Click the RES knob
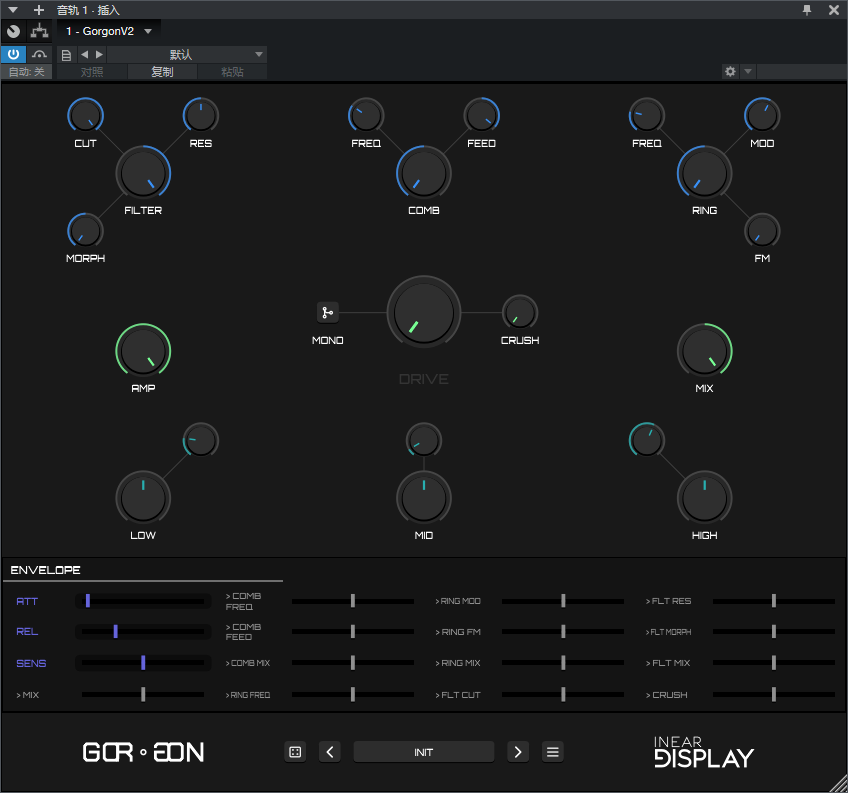This screenshot has width=848, height=793. pos(201,115)
